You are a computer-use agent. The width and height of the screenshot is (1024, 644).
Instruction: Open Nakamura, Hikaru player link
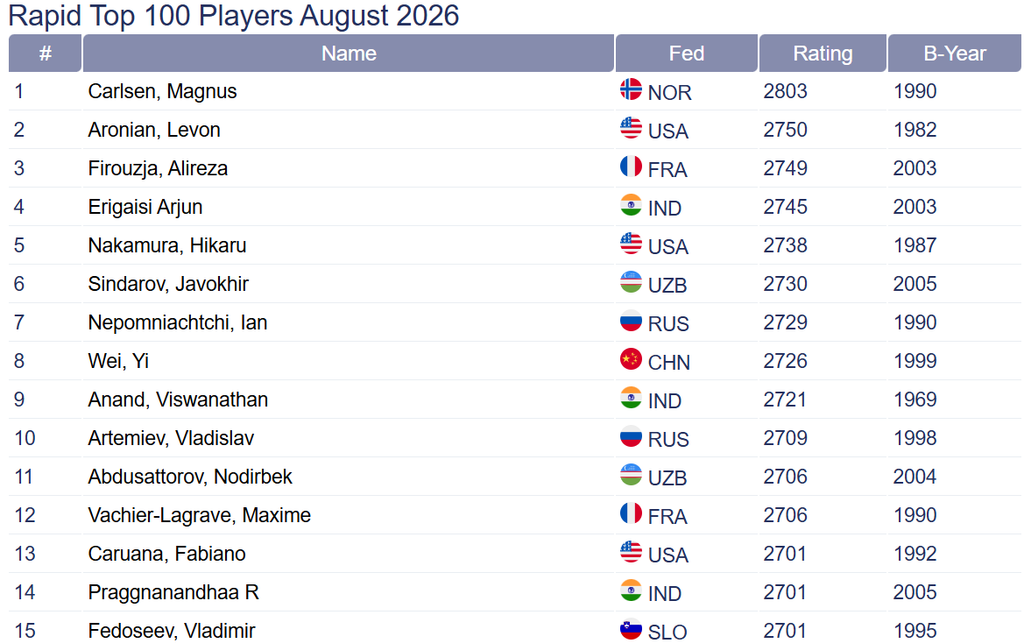[x=167, y=246]
